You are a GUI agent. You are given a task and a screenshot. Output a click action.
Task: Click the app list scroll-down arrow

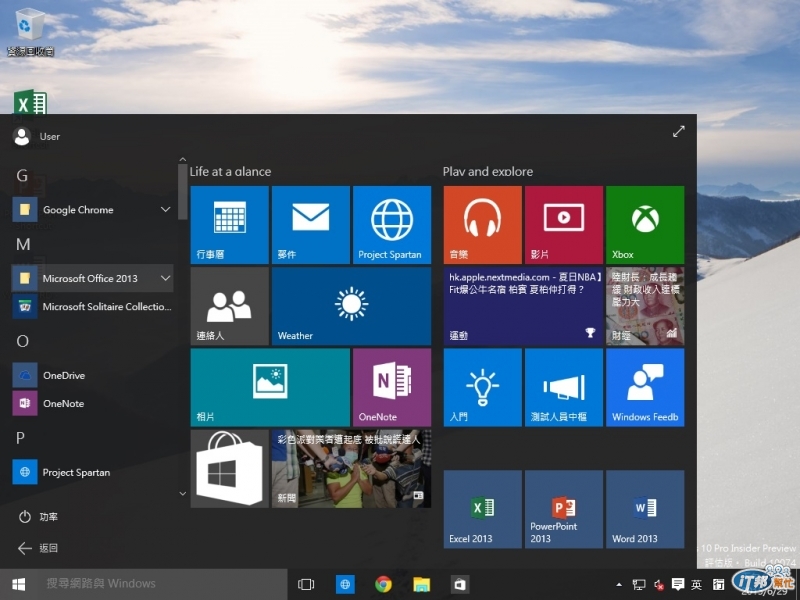pyautogui.click(x=183, y=493)
